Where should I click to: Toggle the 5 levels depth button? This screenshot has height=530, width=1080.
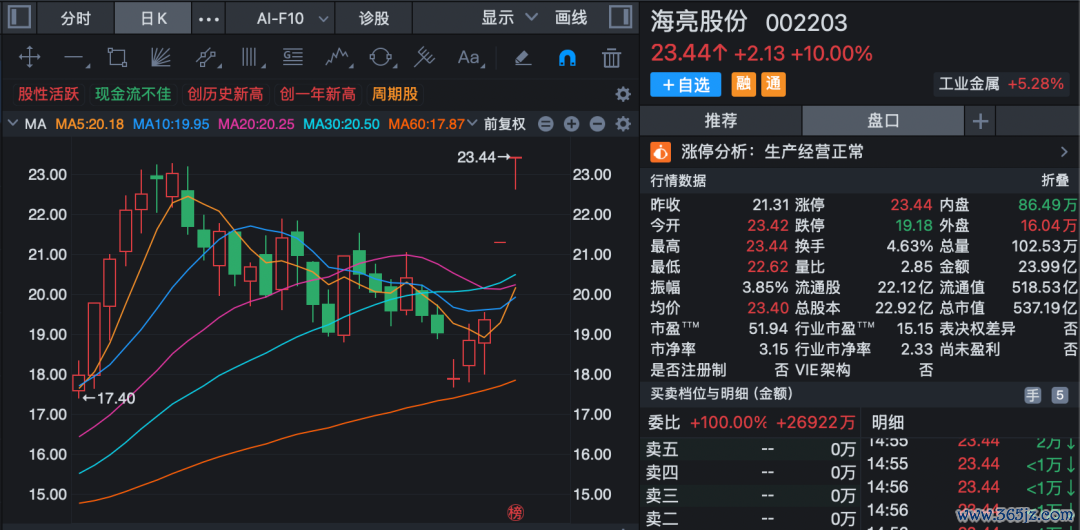pyautogui.click(x=1059, y=396)
